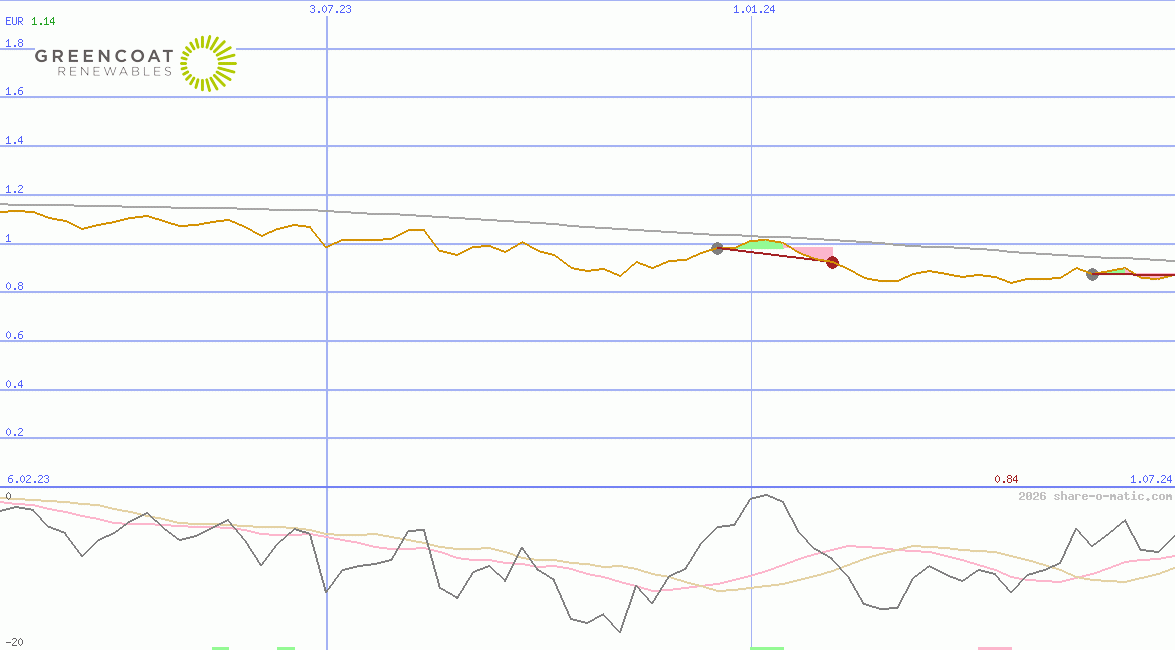Select the red marker dot below the trendline
Screen dimensions: 1175x650
point(832,263)
